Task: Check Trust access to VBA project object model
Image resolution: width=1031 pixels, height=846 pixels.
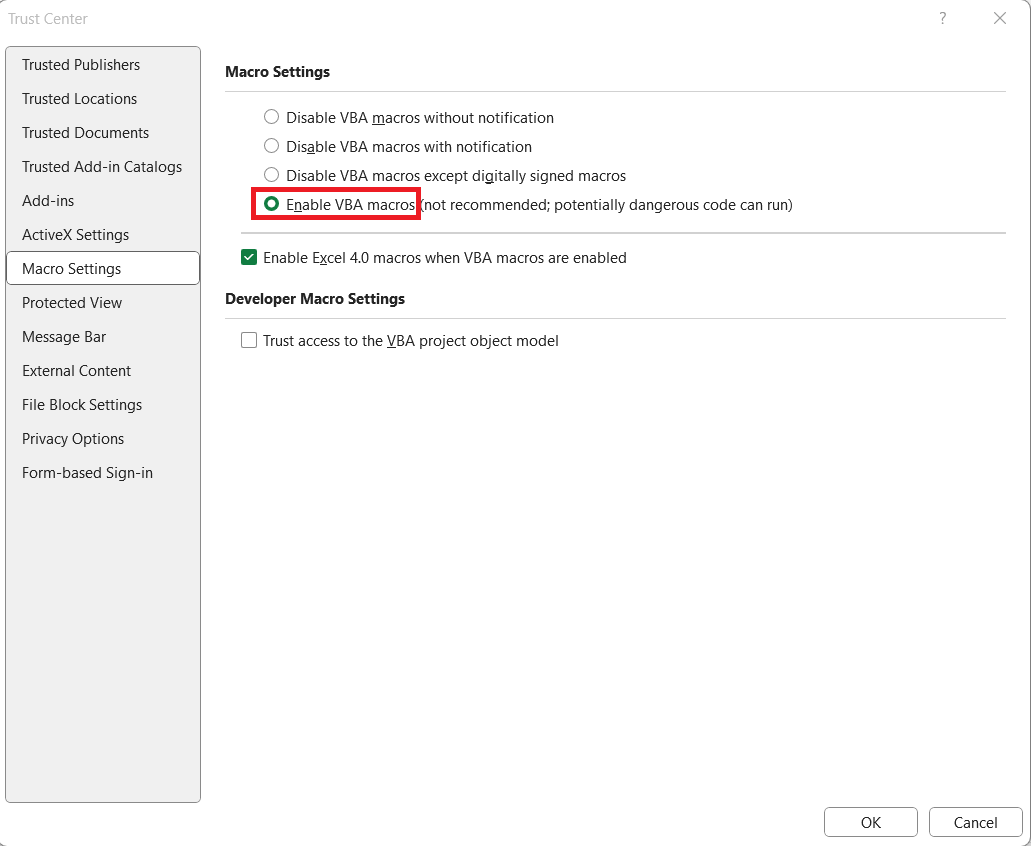Action: (x=249, y=341)
